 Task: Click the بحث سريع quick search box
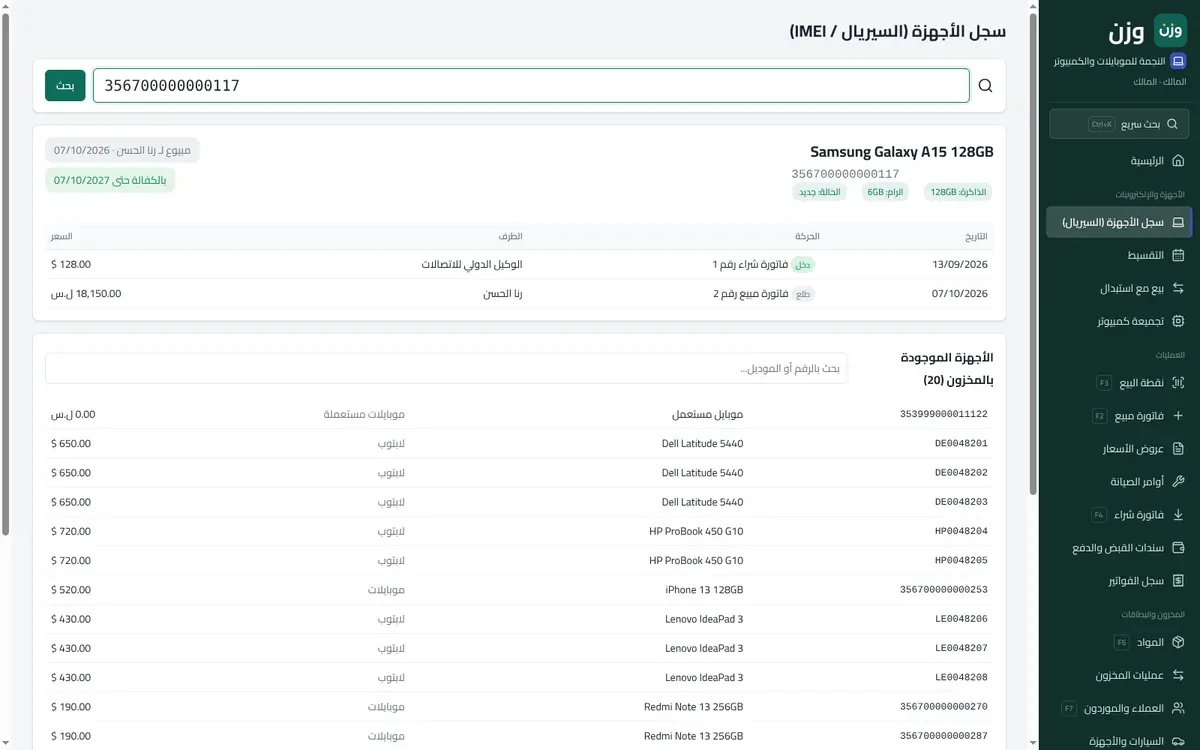pyautogui.click(x=1119, y=124)
